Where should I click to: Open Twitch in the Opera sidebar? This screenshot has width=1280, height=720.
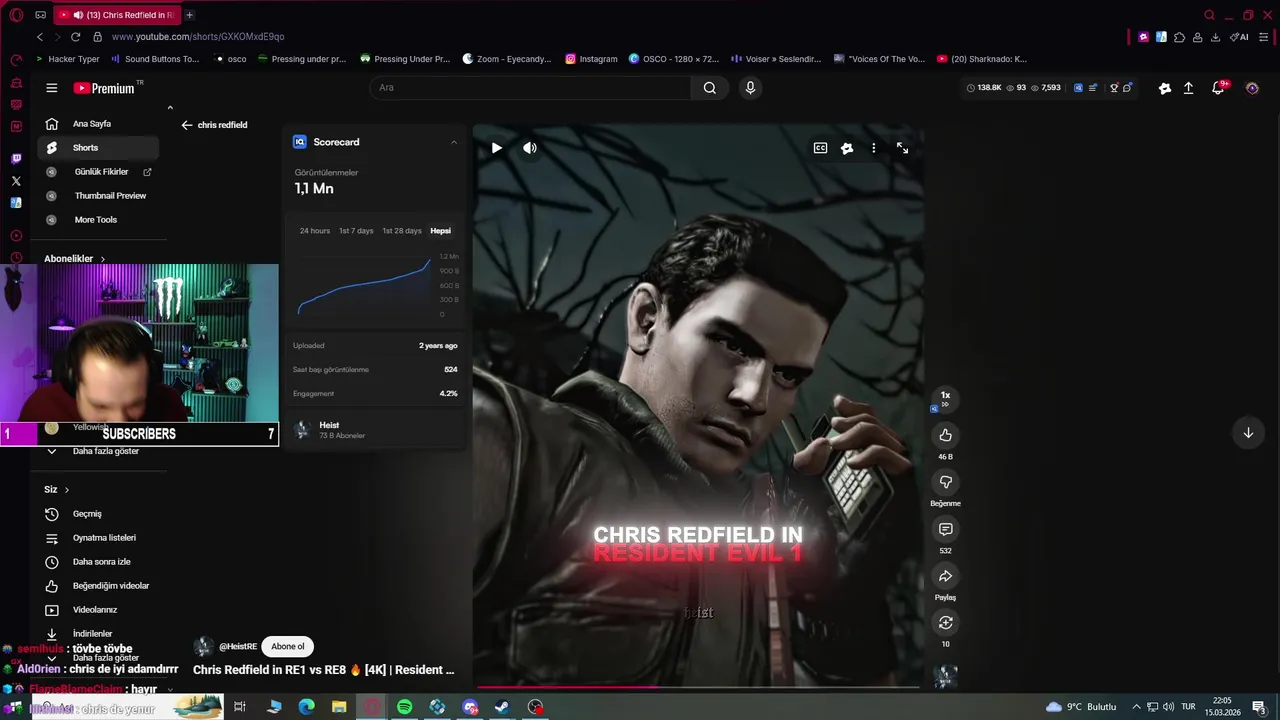pos(16,158)
